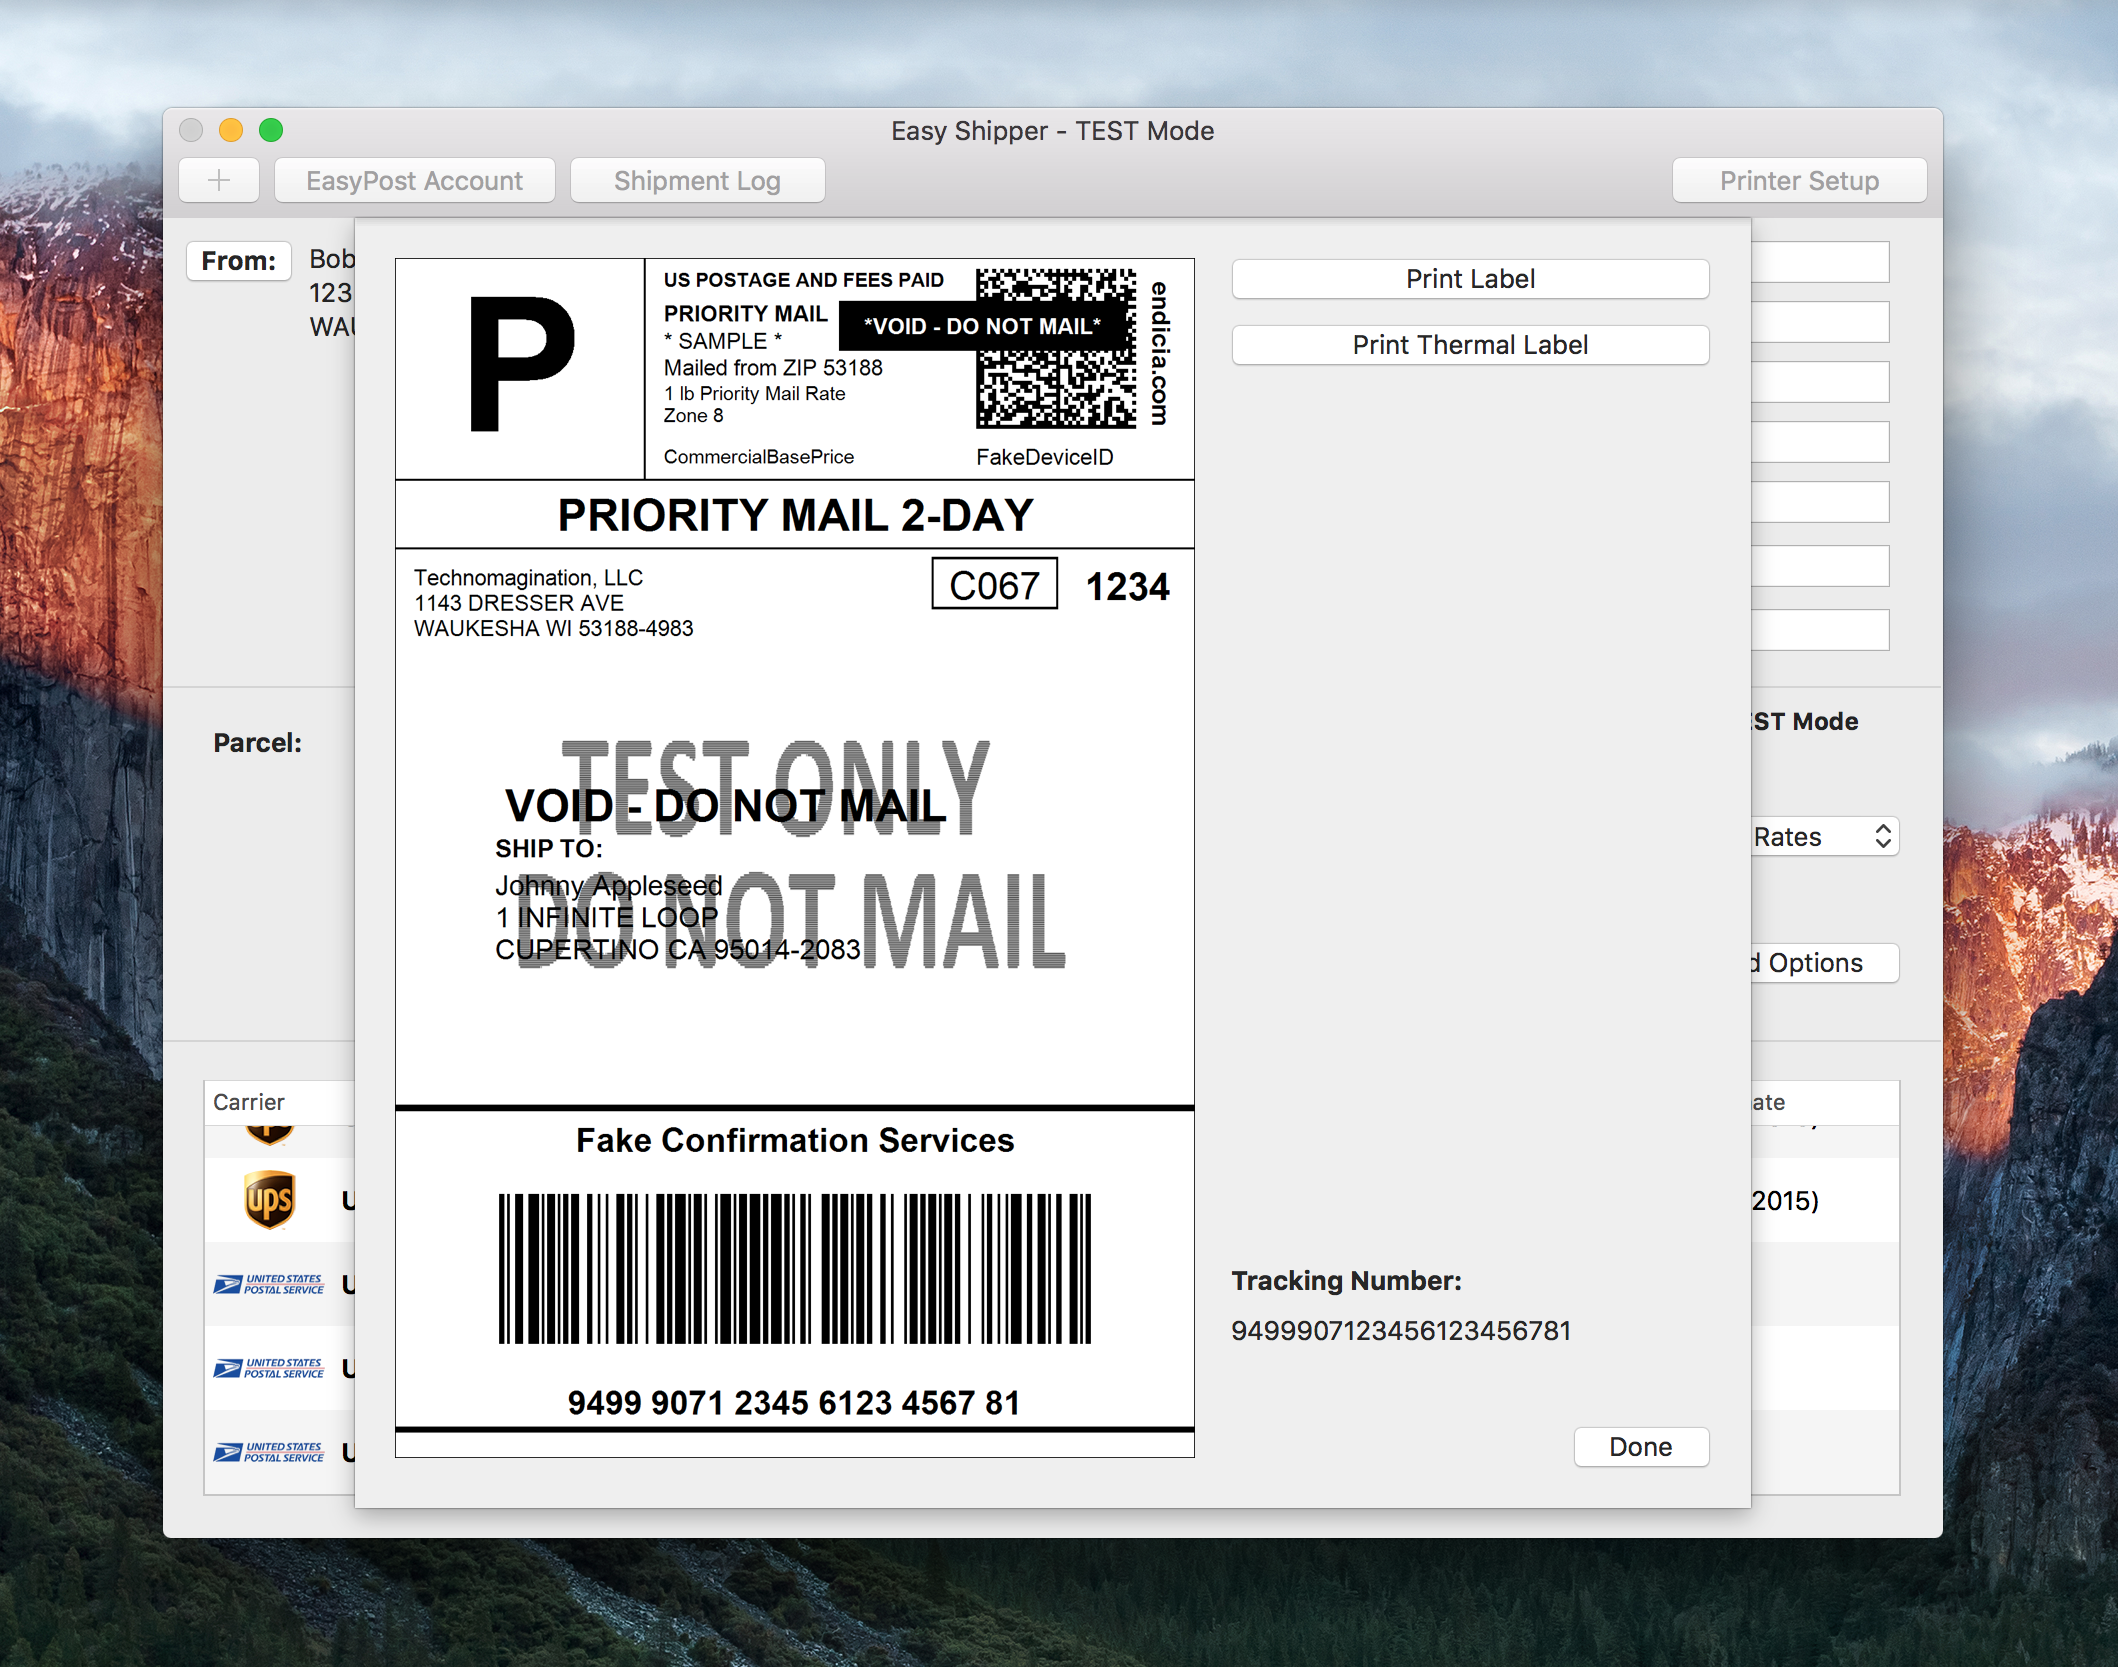This screenshot has height=1667, width=2118.
Task: Click the C067 box on the label
Action: point(995,584)
